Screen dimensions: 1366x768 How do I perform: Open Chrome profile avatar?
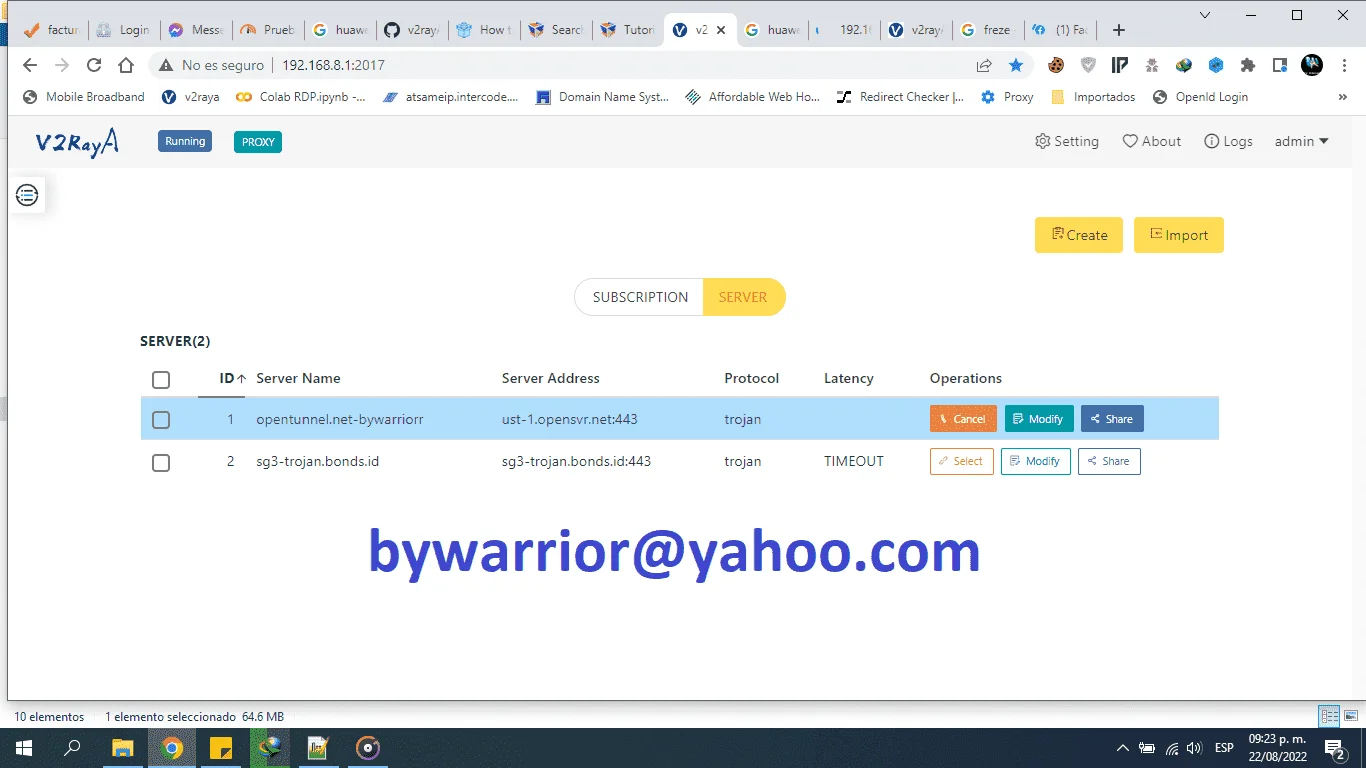coord(1312,65)
